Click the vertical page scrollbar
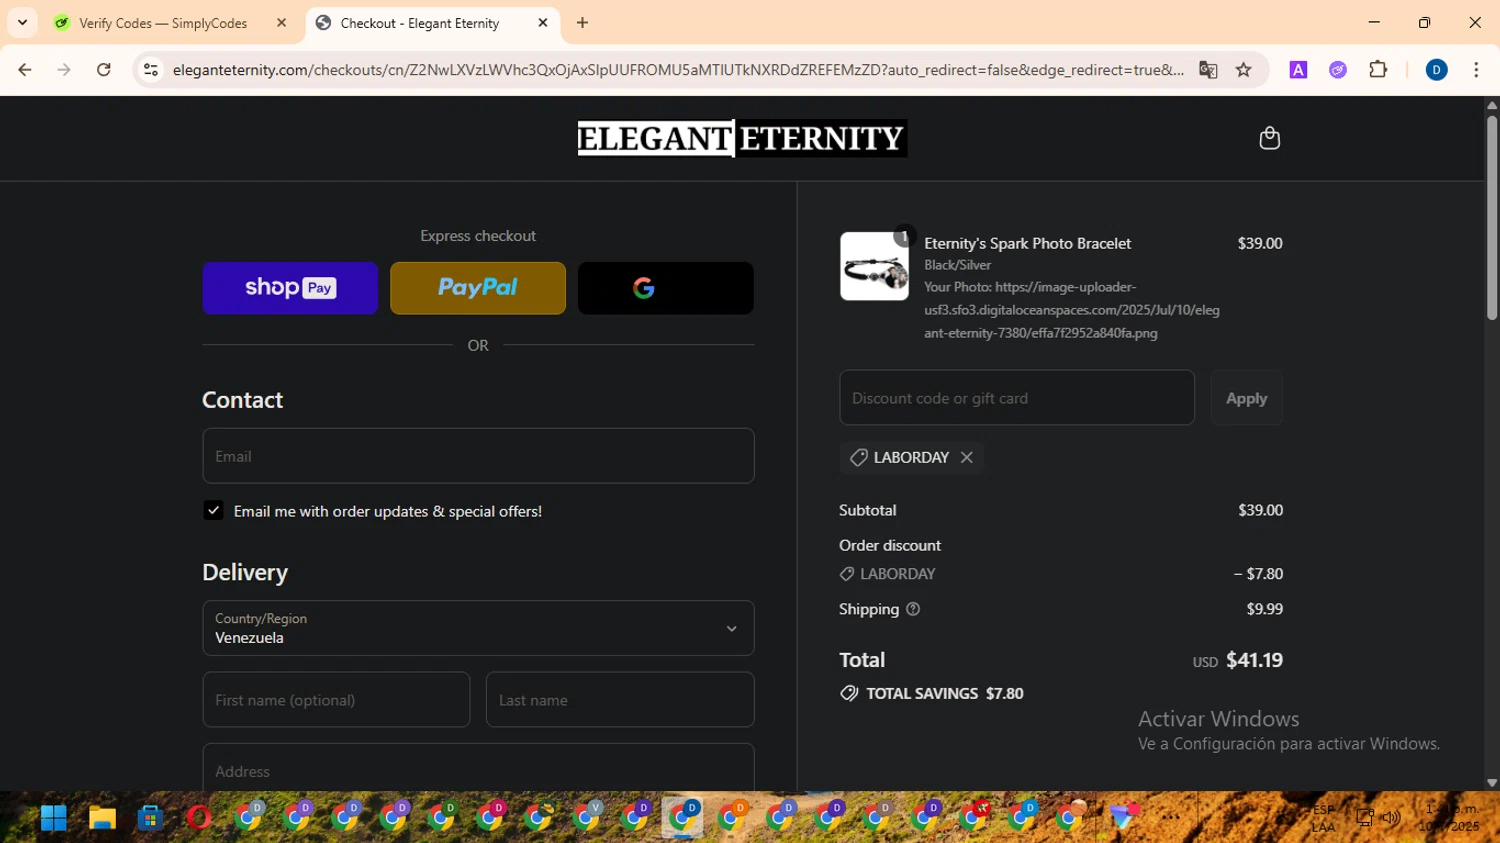Screen dimensions: 1500x843 click(x=1492, y=218)
